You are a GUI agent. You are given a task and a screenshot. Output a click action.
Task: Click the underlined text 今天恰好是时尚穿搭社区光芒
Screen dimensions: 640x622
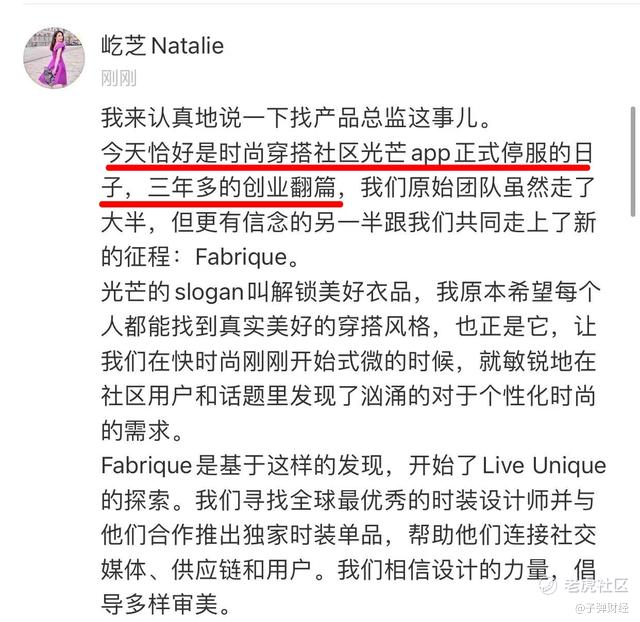[254, 153]
